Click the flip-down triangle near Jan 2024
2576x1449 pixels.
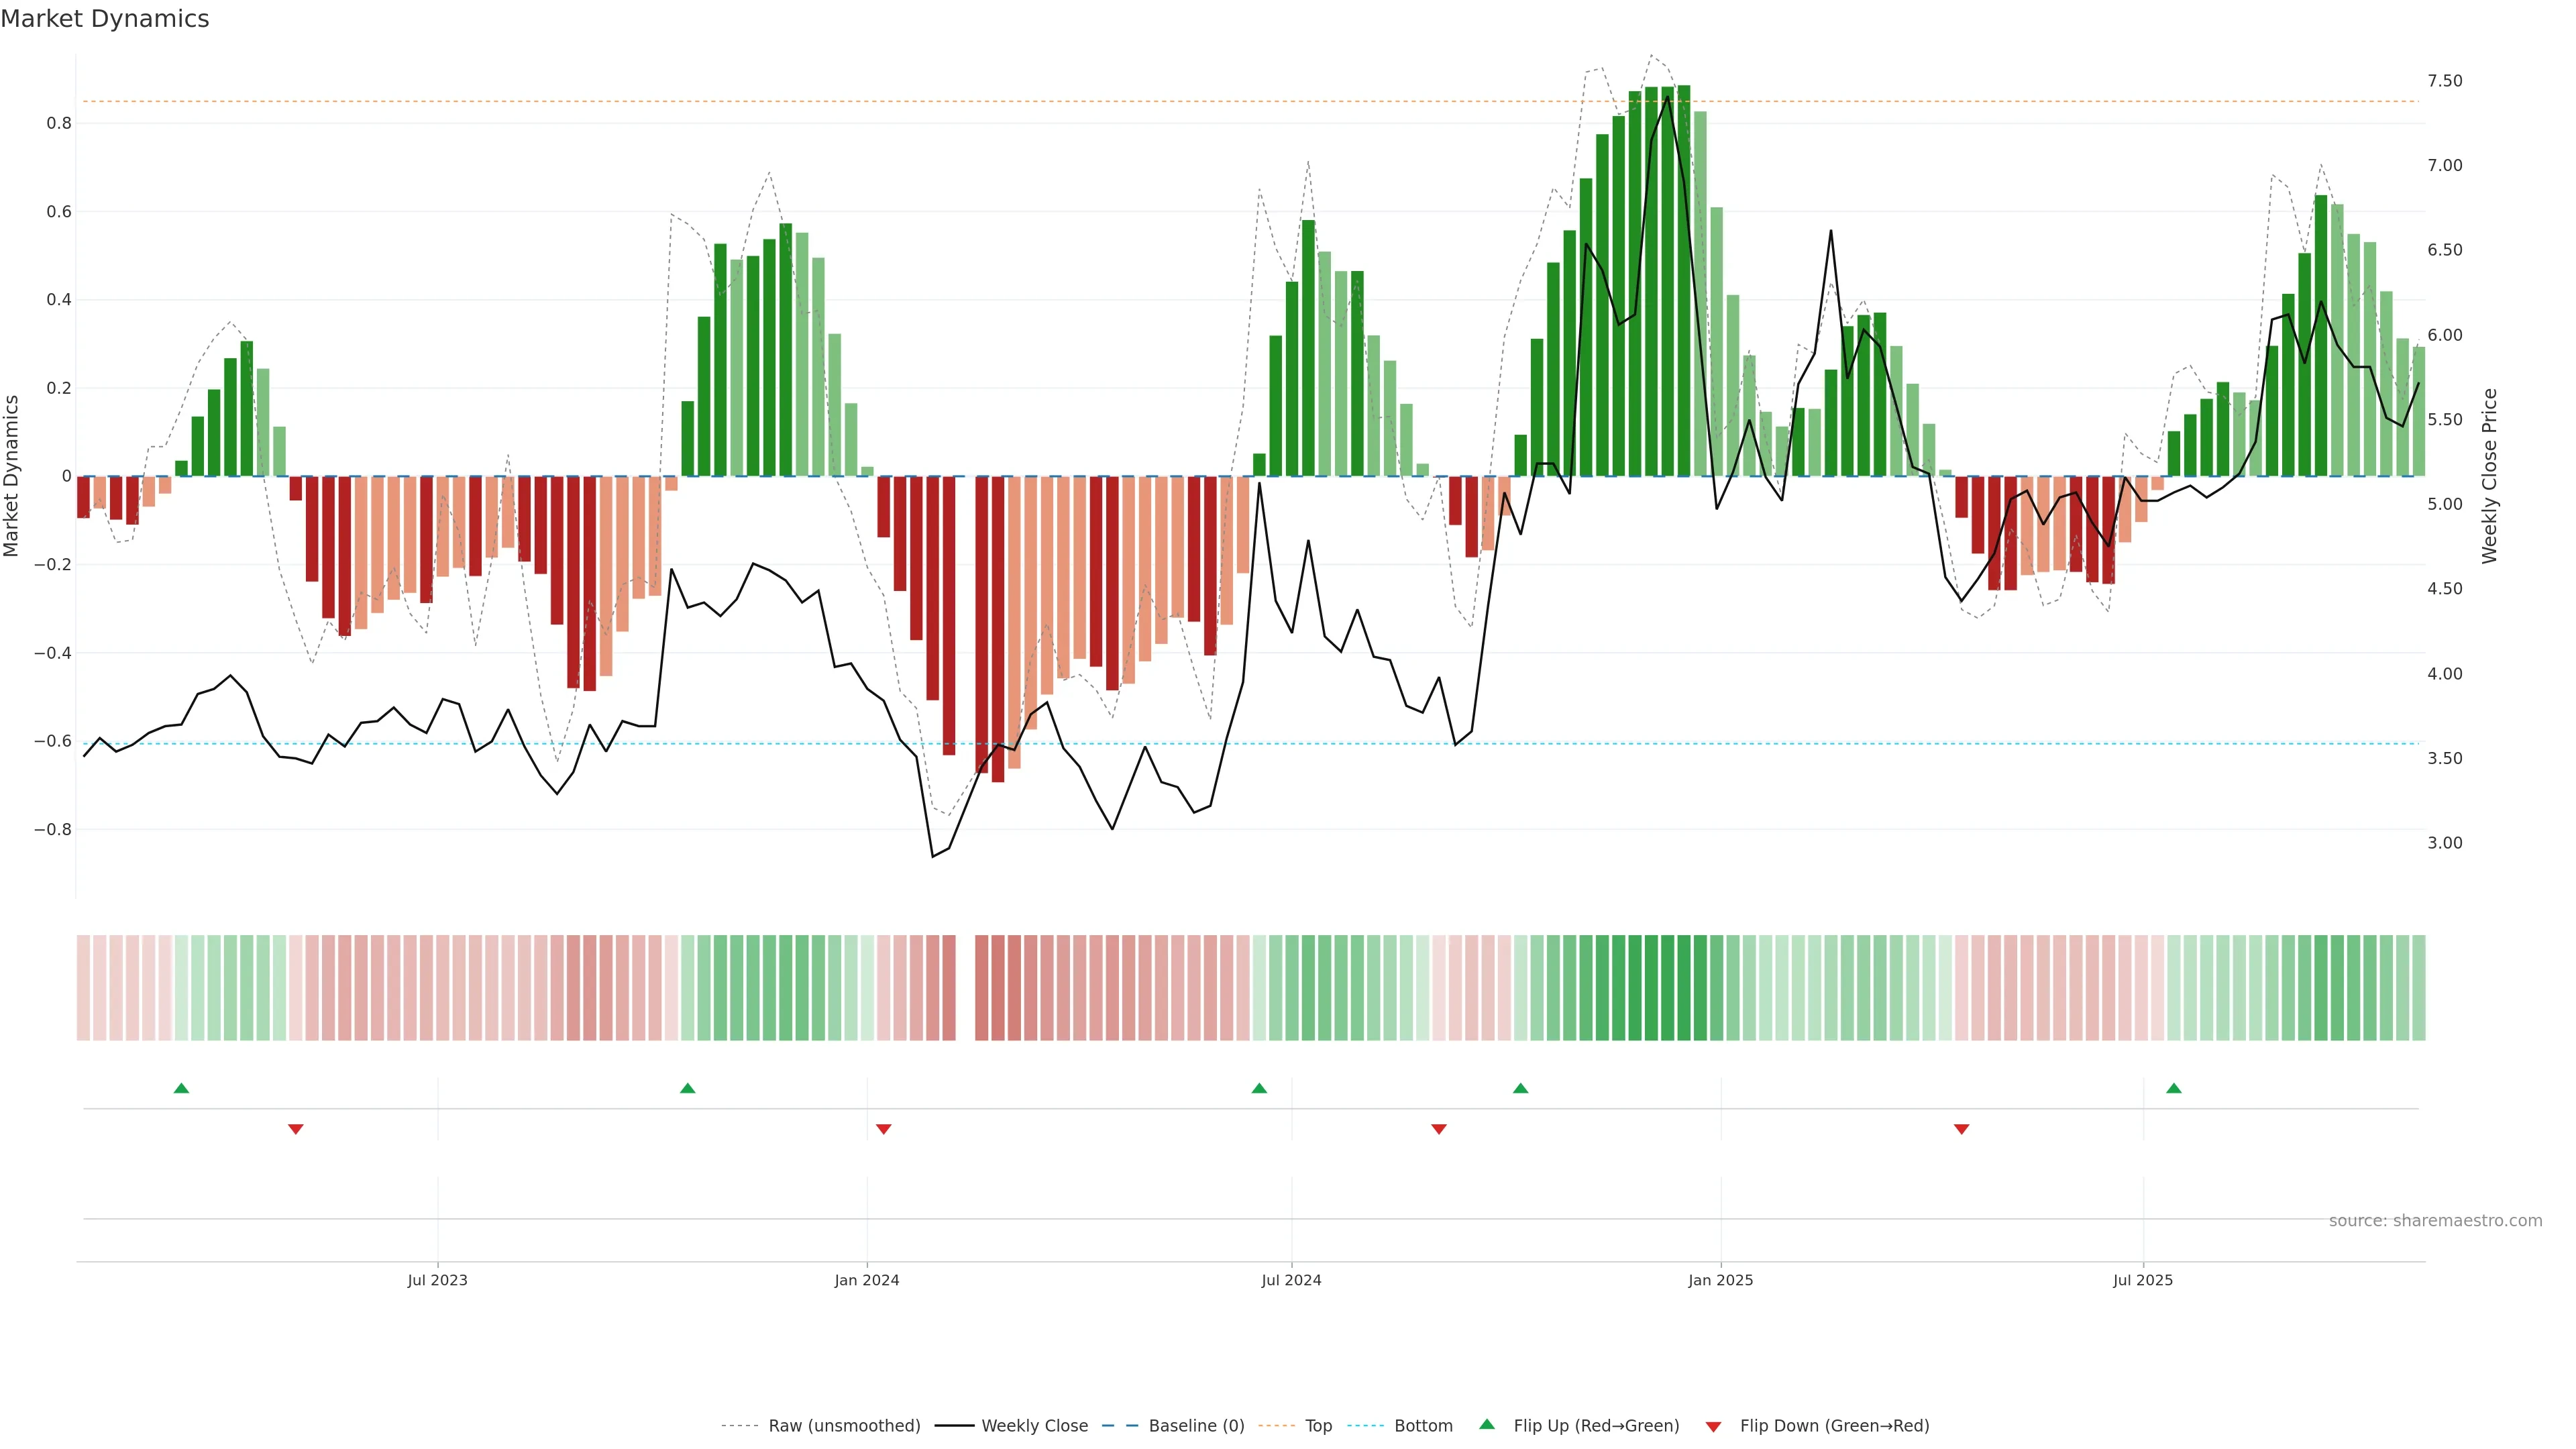(883, 1129)
